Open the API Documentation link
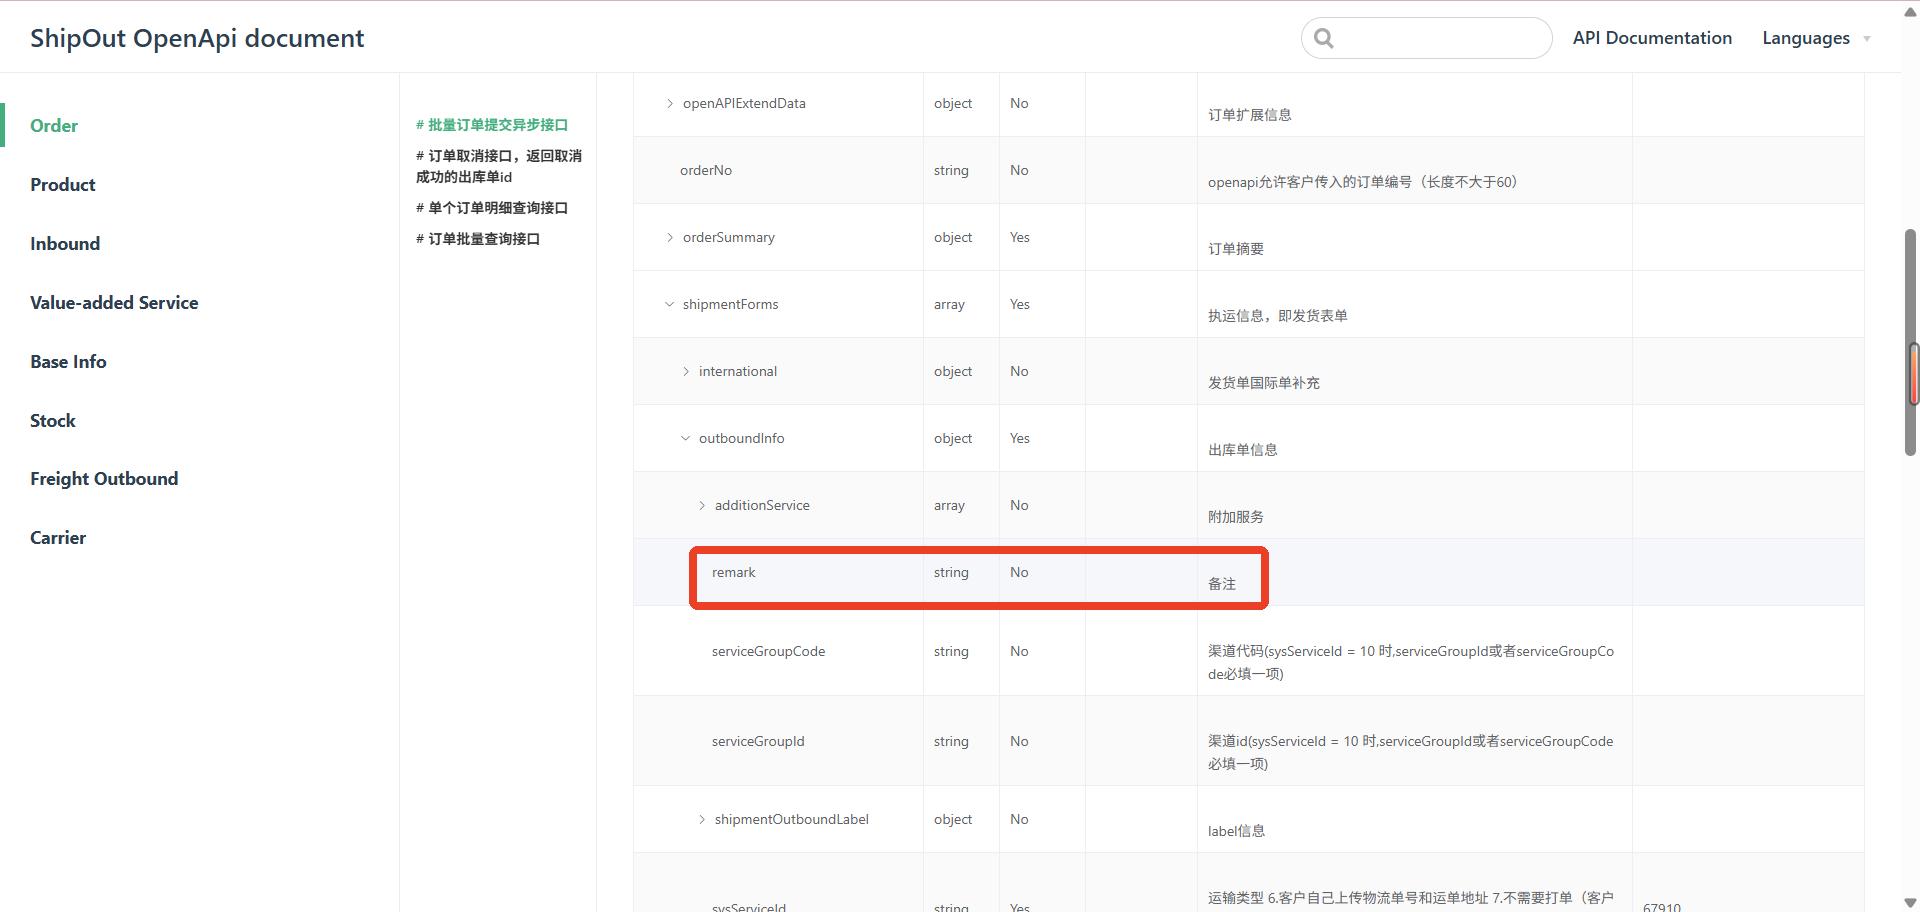The image size is (1920, 912). 1651,38
